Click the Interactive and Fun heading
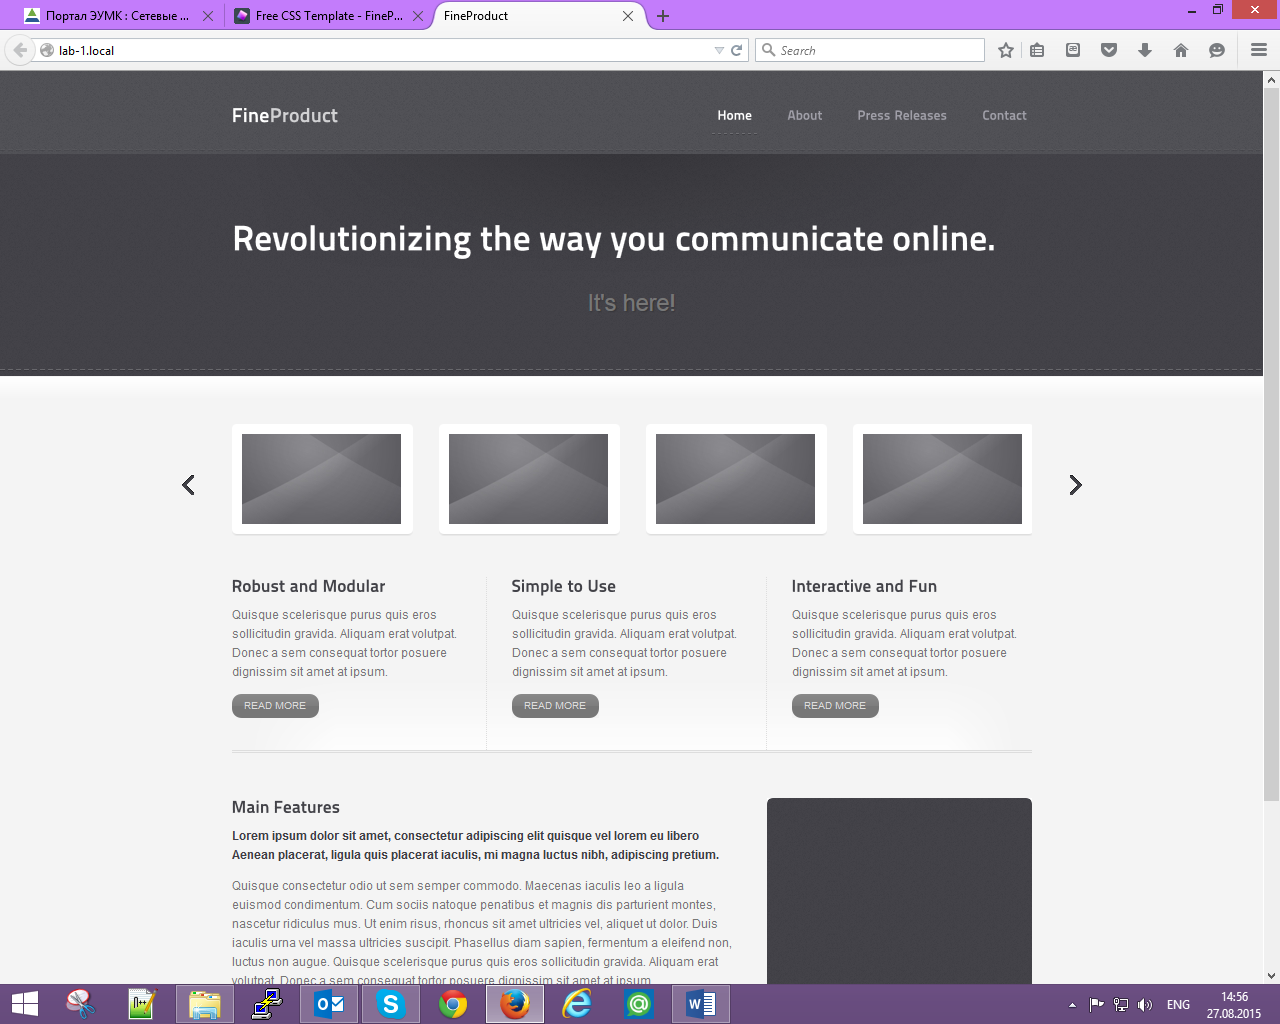Image resolution: width=1280 pixels, height=1024 pixels. (x=864, y=586)
